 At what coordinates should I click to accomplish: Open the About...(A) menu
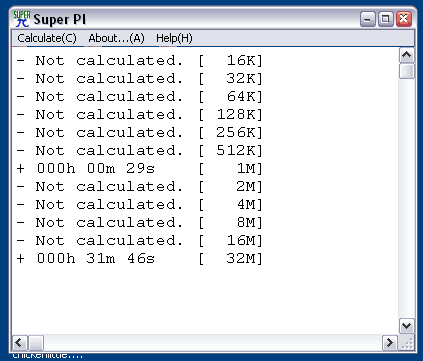116,38
